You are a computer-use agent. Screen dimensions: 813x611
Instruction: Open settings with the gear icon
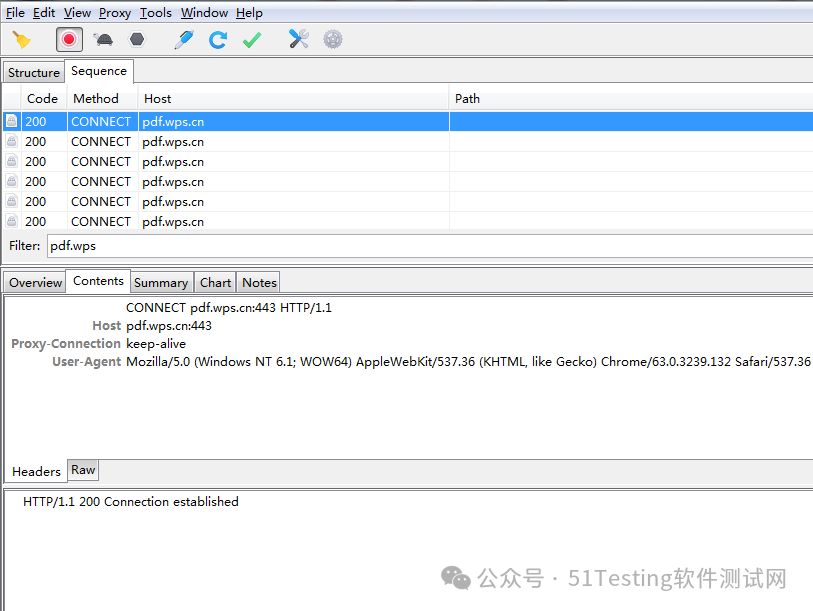[x=333, y=39]
